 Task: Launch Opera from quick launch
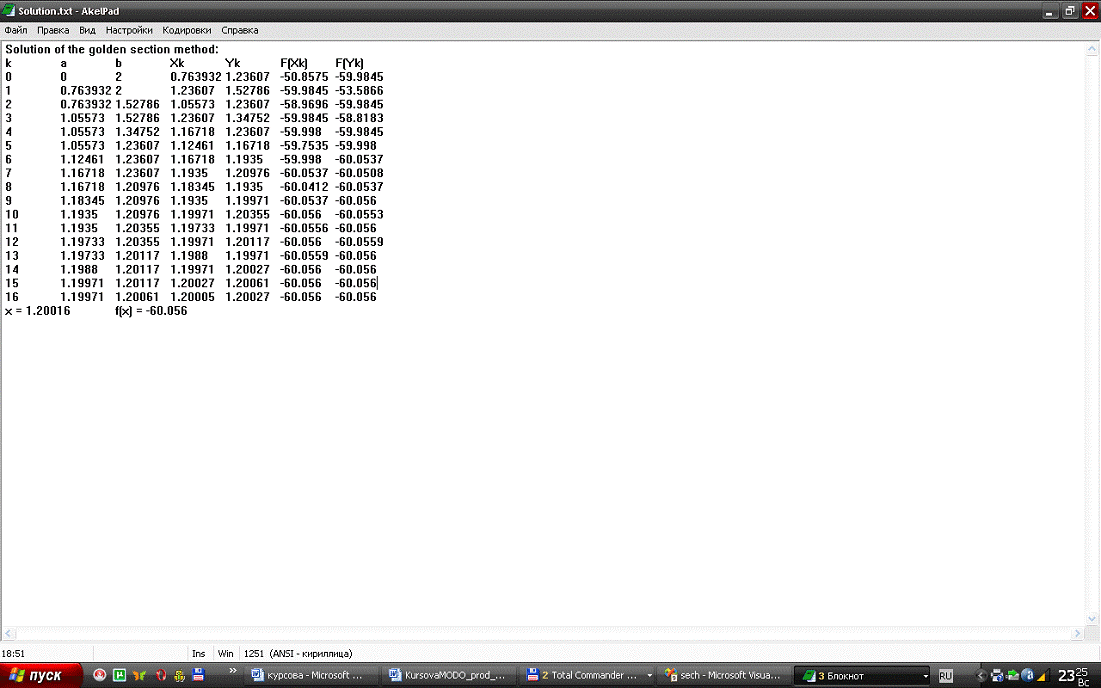pos(160,675)
